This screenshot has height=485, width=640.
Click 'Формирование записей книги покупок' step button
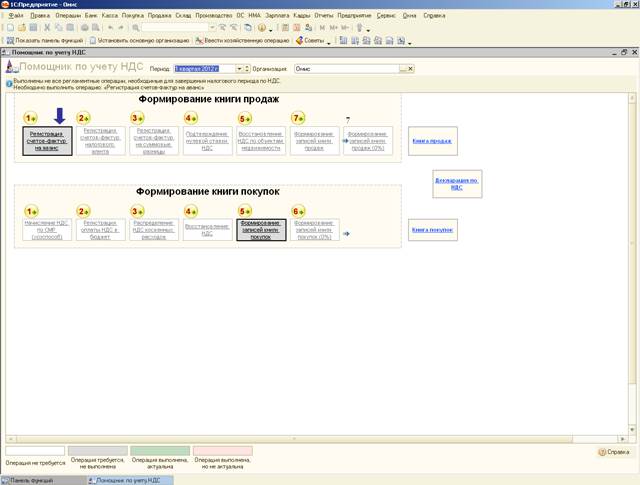(x=262, y=230)
